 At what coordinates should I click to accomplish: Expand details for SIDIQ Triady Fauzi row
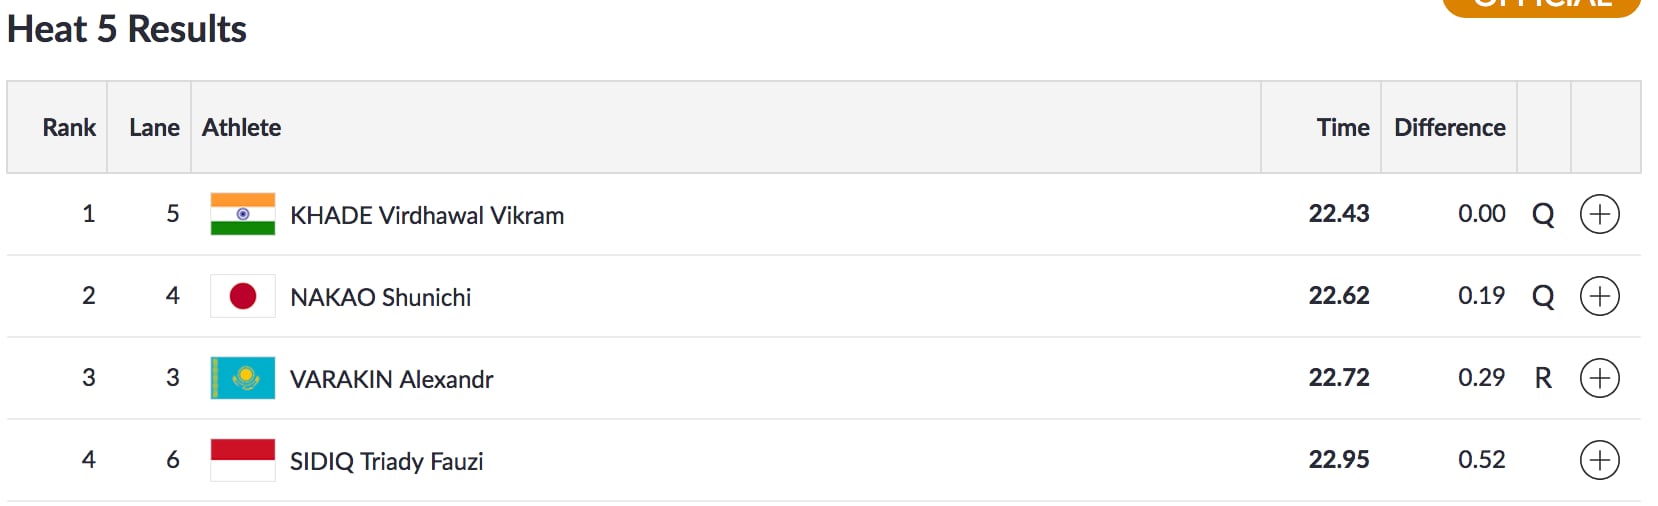1599,460
